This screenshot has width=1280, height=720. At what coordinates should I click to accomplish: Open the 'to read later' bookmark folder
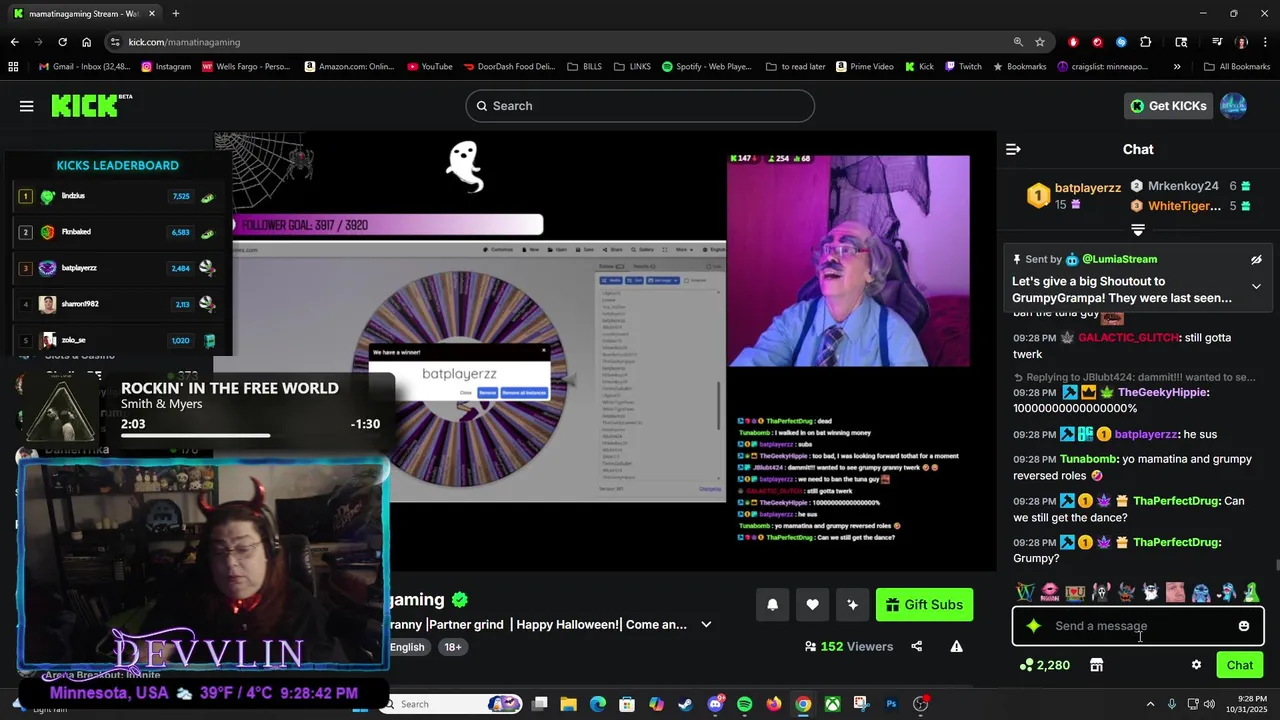[x=796, y=67]
